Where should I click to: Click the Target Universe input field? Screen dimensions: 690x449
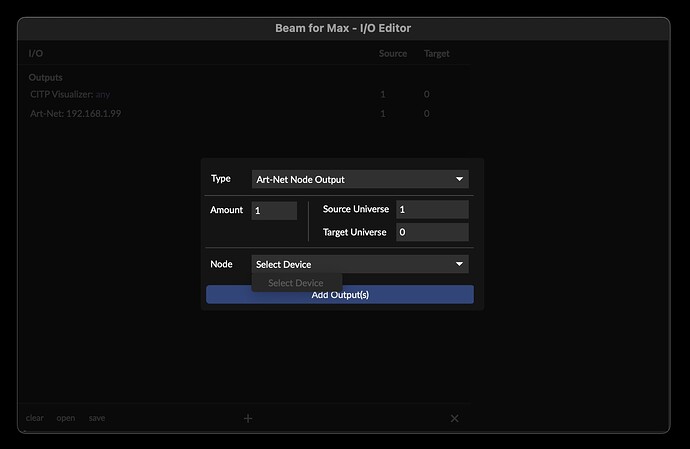431,232
